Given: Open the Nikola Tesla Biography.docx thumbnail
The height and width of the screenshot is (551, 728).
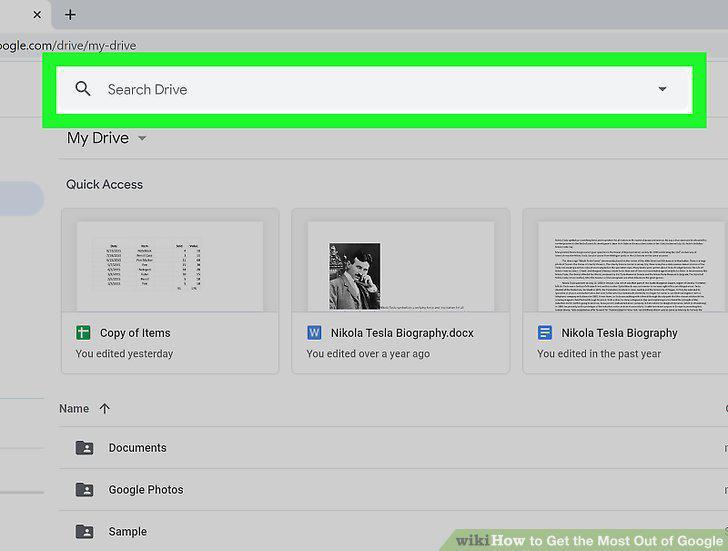Looking at the screenshot, I should [x=401, y=266].
